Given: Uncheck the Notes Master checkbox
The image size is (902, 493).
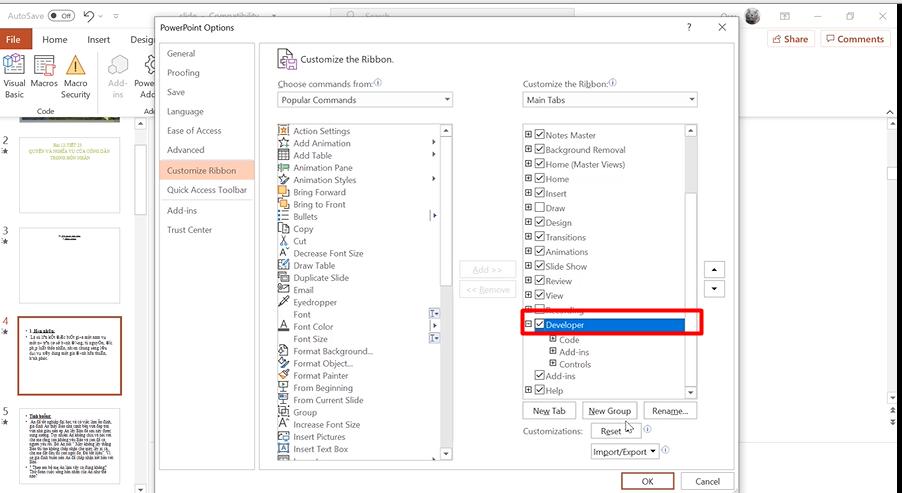Looking at the screenshot, I should 539,135.
